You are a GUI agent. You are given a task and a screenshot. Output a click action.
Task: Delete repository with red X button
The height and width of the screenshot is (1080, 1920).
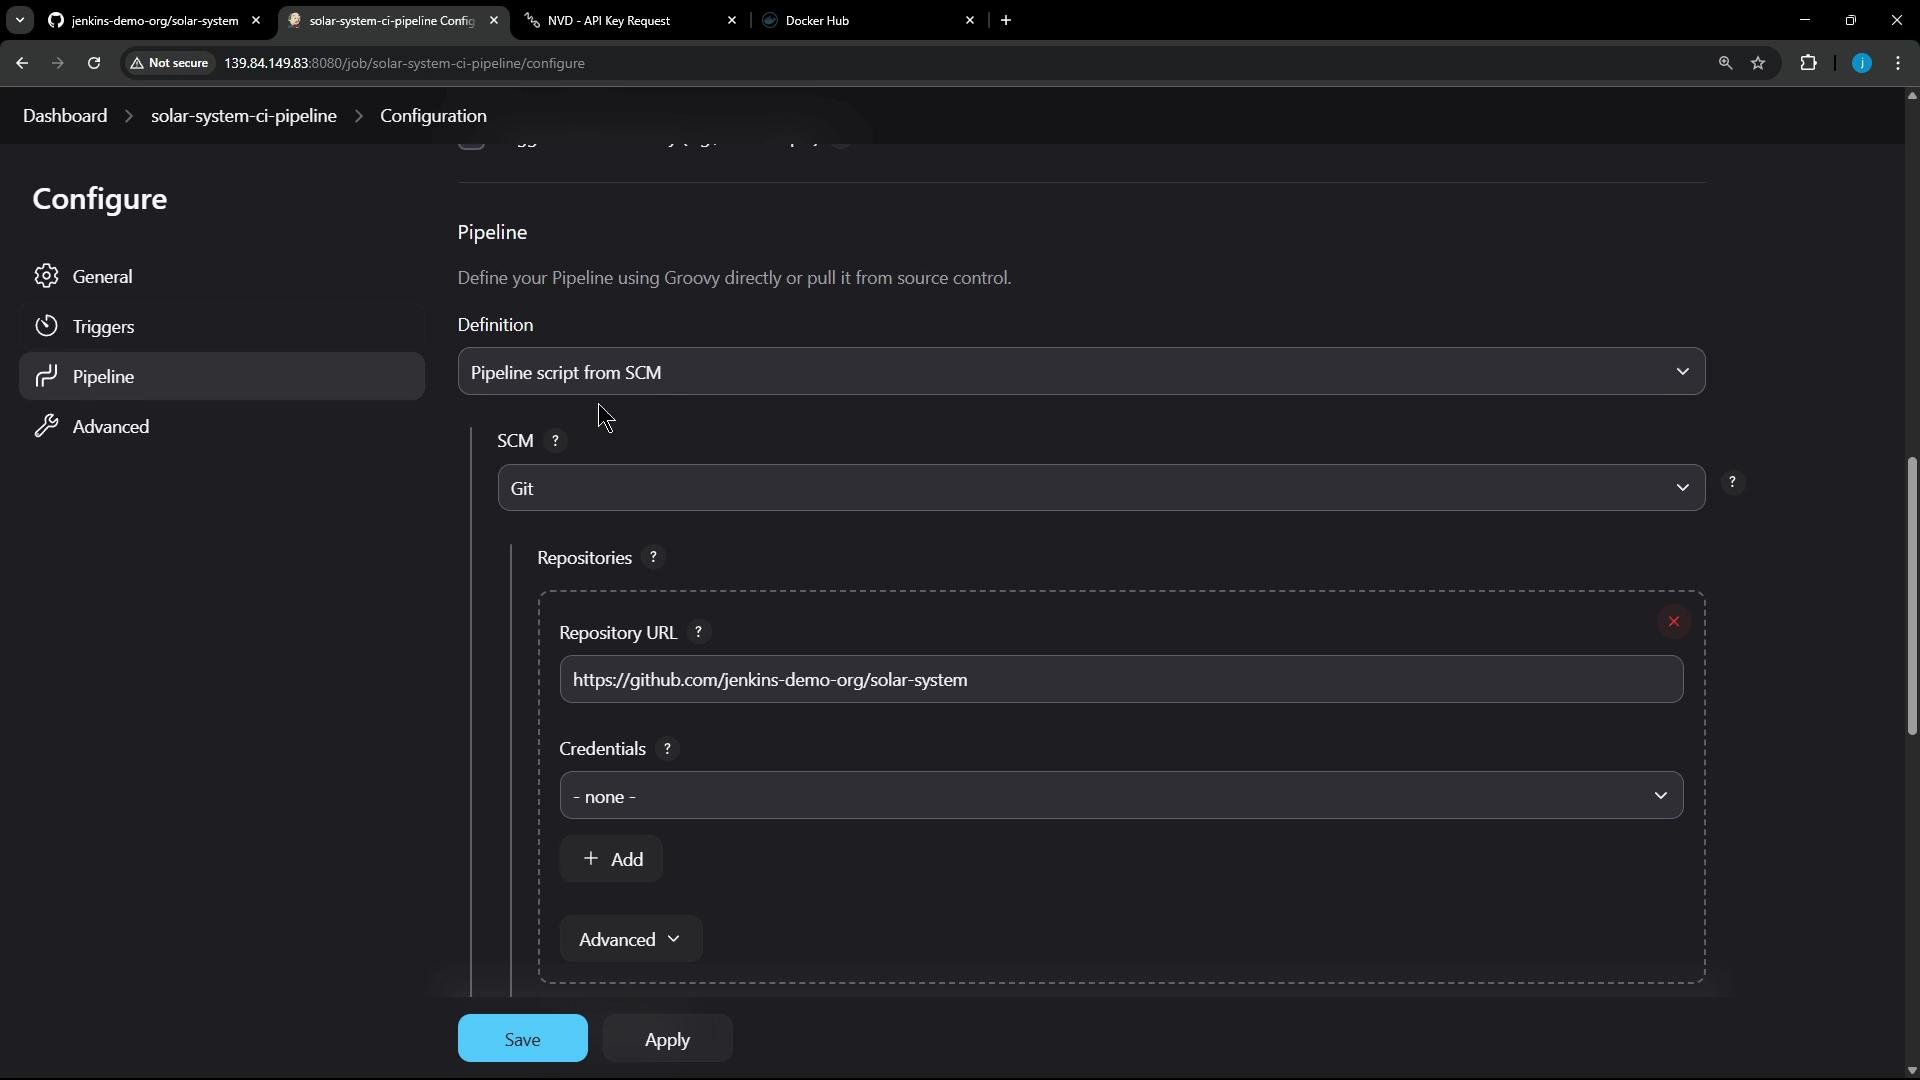(1673, 622)
